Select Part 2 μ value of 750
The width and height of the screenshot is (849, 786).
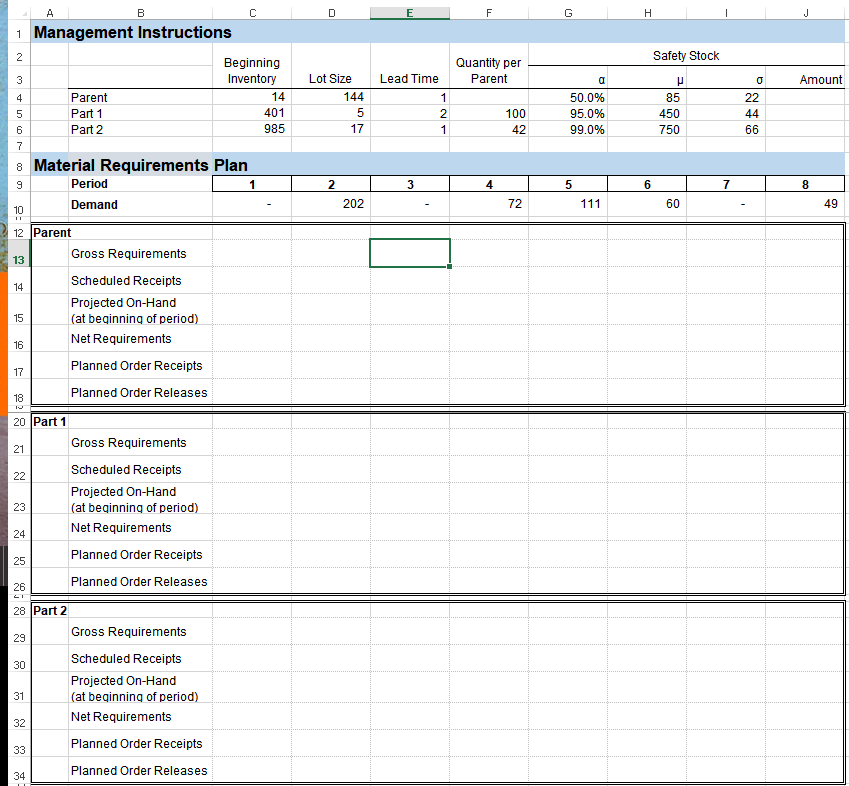click(647, 130)
